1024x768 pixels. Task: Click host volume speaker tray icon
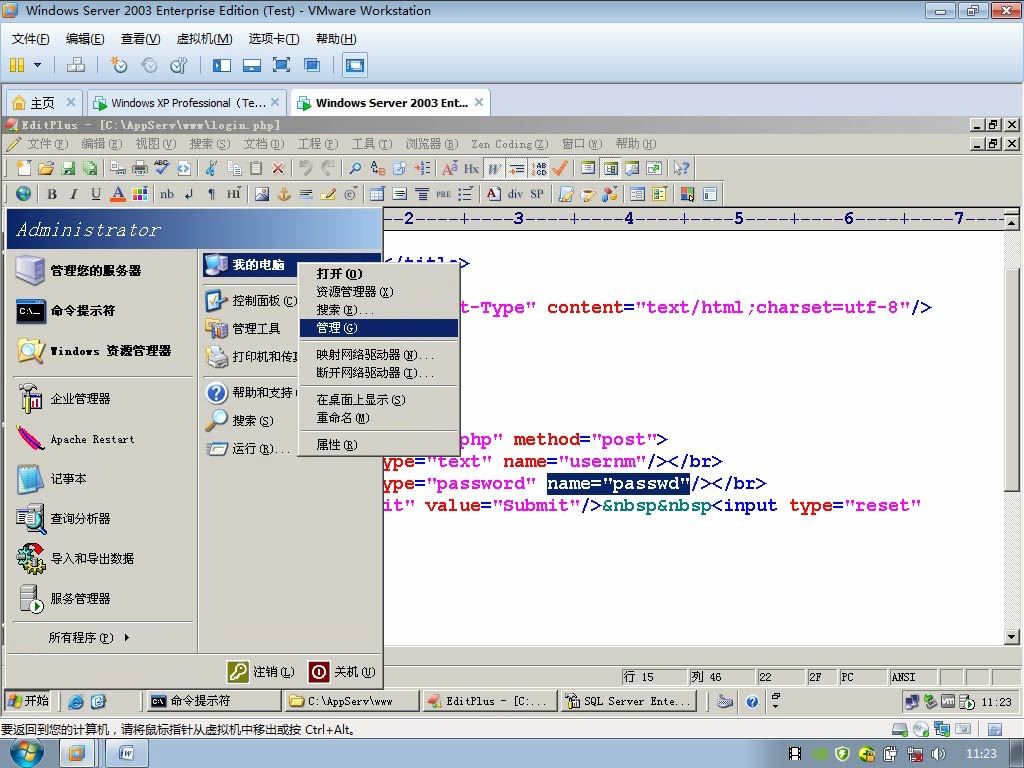pyautogui.click(x=938, y=754)
